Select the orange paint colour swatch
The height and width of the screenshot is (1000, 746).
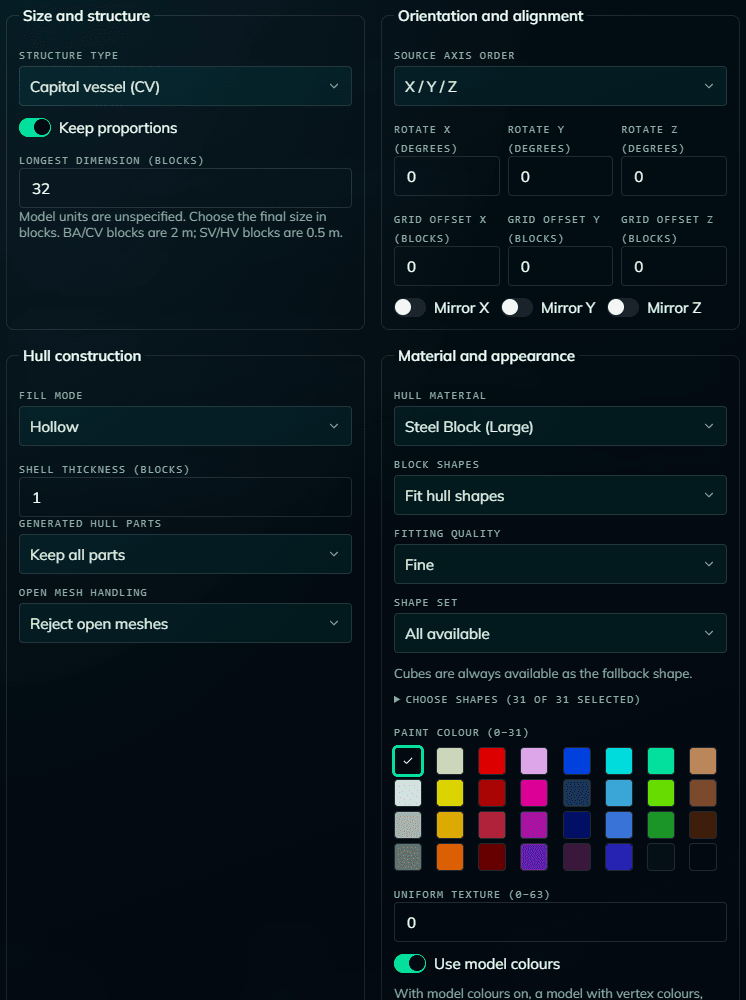coord(450,857)
